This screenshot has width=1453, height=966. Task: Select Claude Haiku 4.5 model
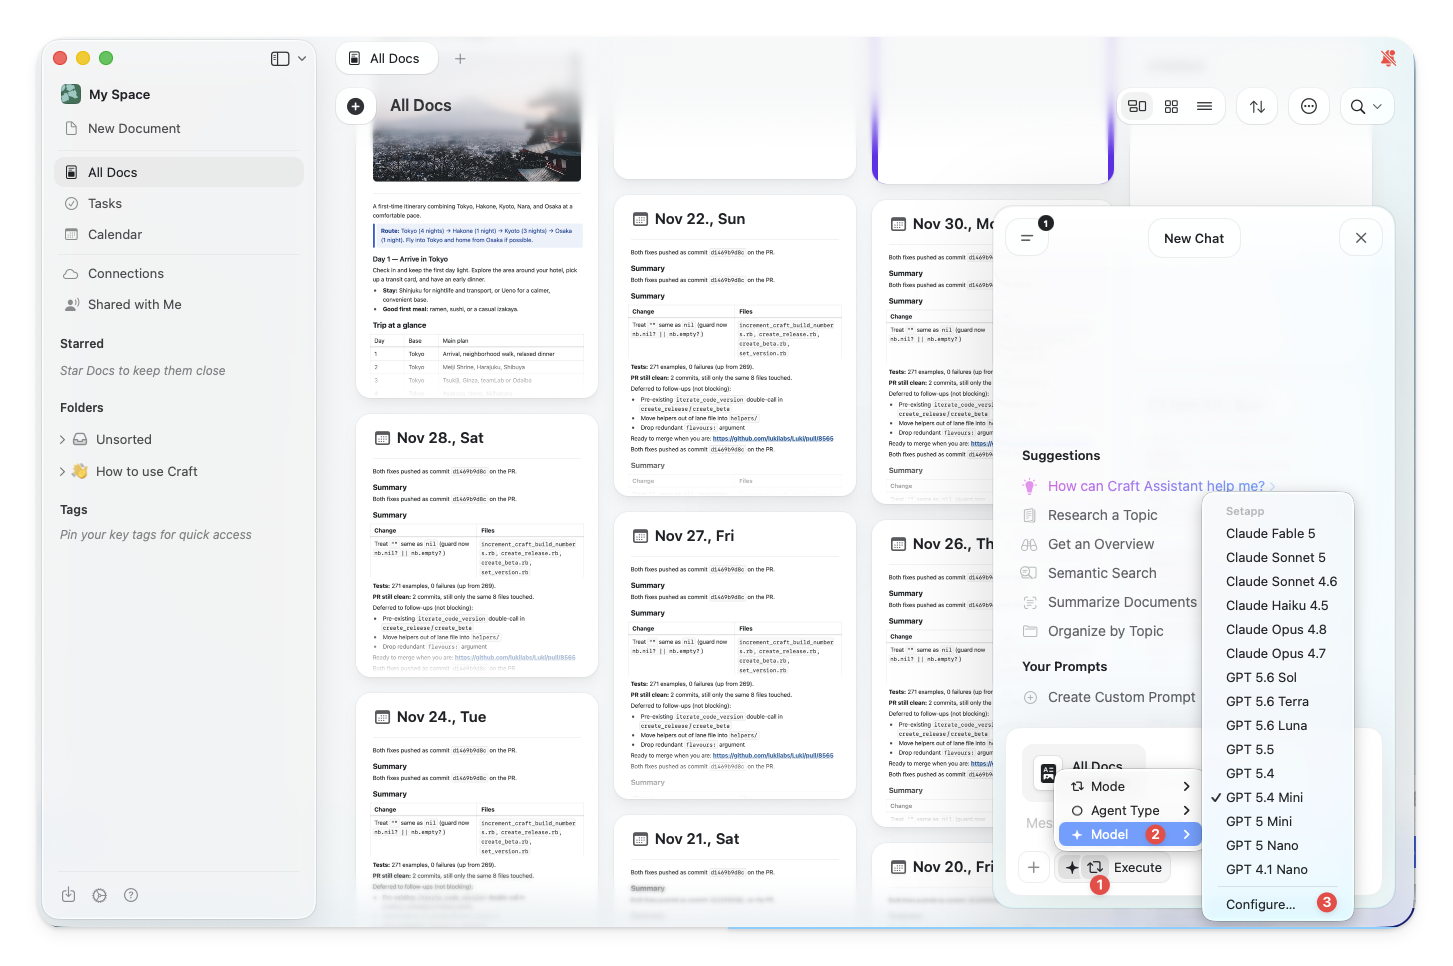click(x=1278, y=605)
